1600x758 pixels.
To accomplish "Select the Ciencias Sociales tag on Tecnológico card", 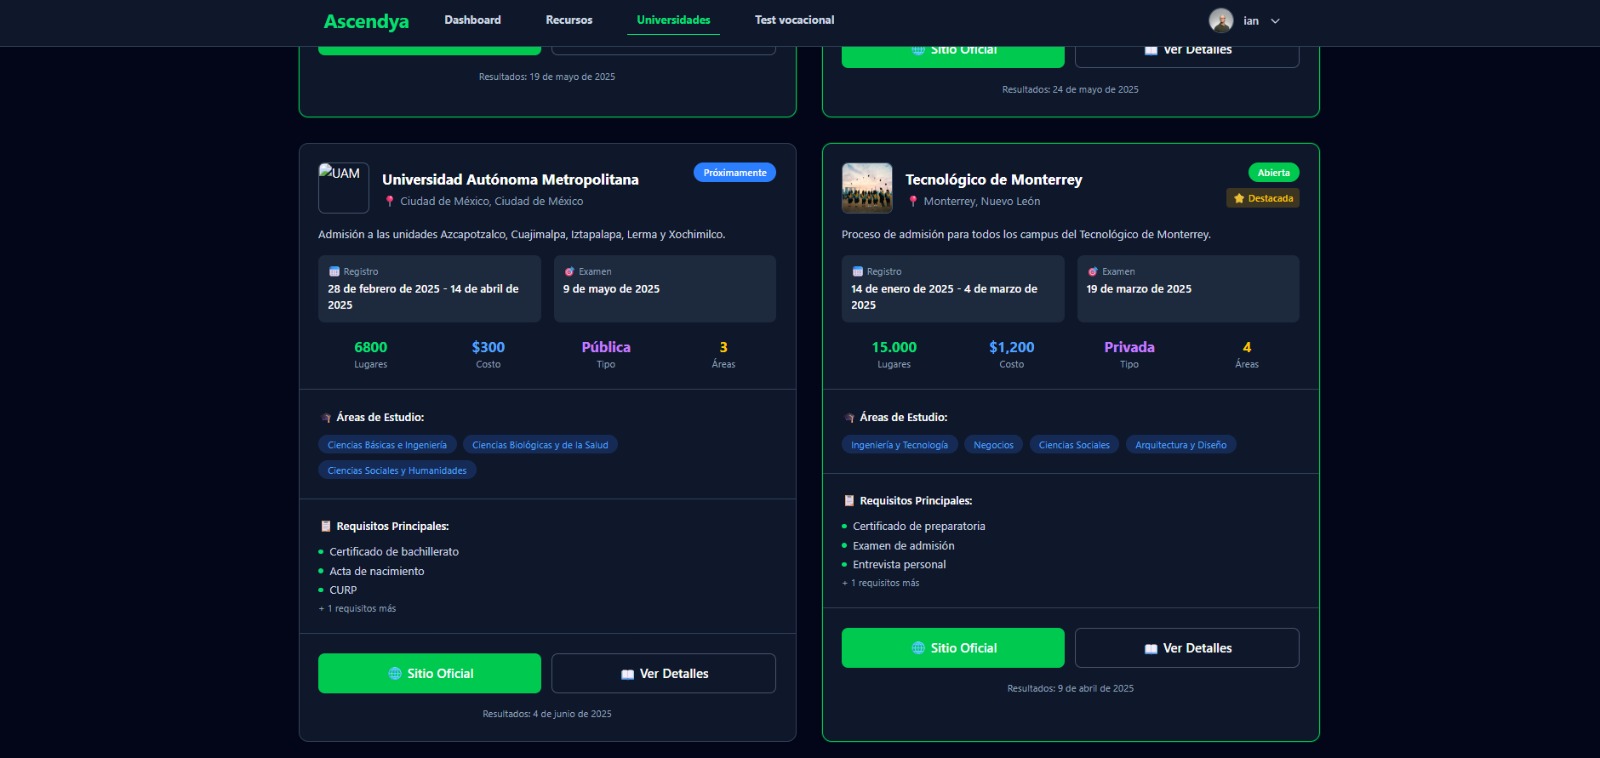I will click(x=1074, y=445).
